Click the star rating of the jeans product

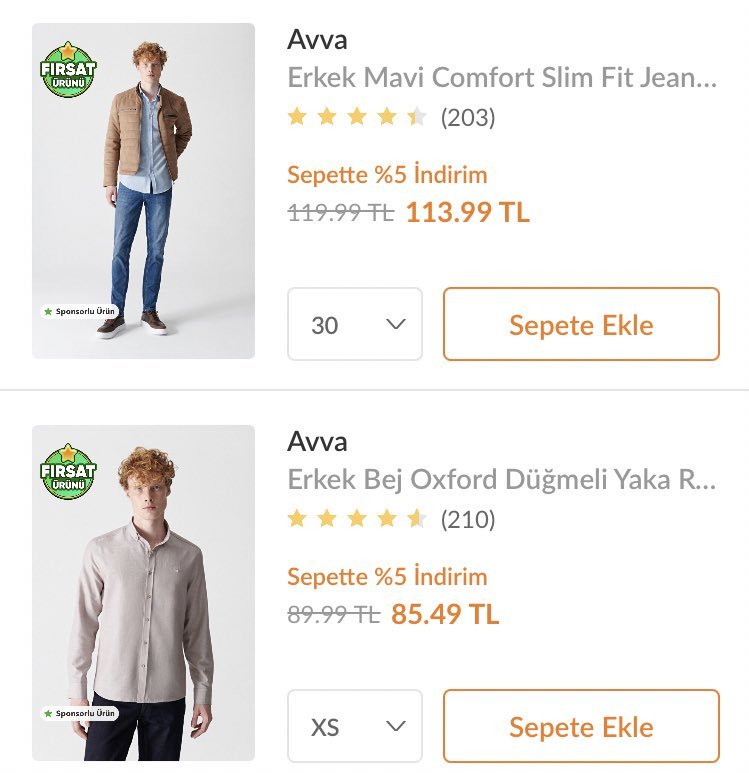[357, 118]
